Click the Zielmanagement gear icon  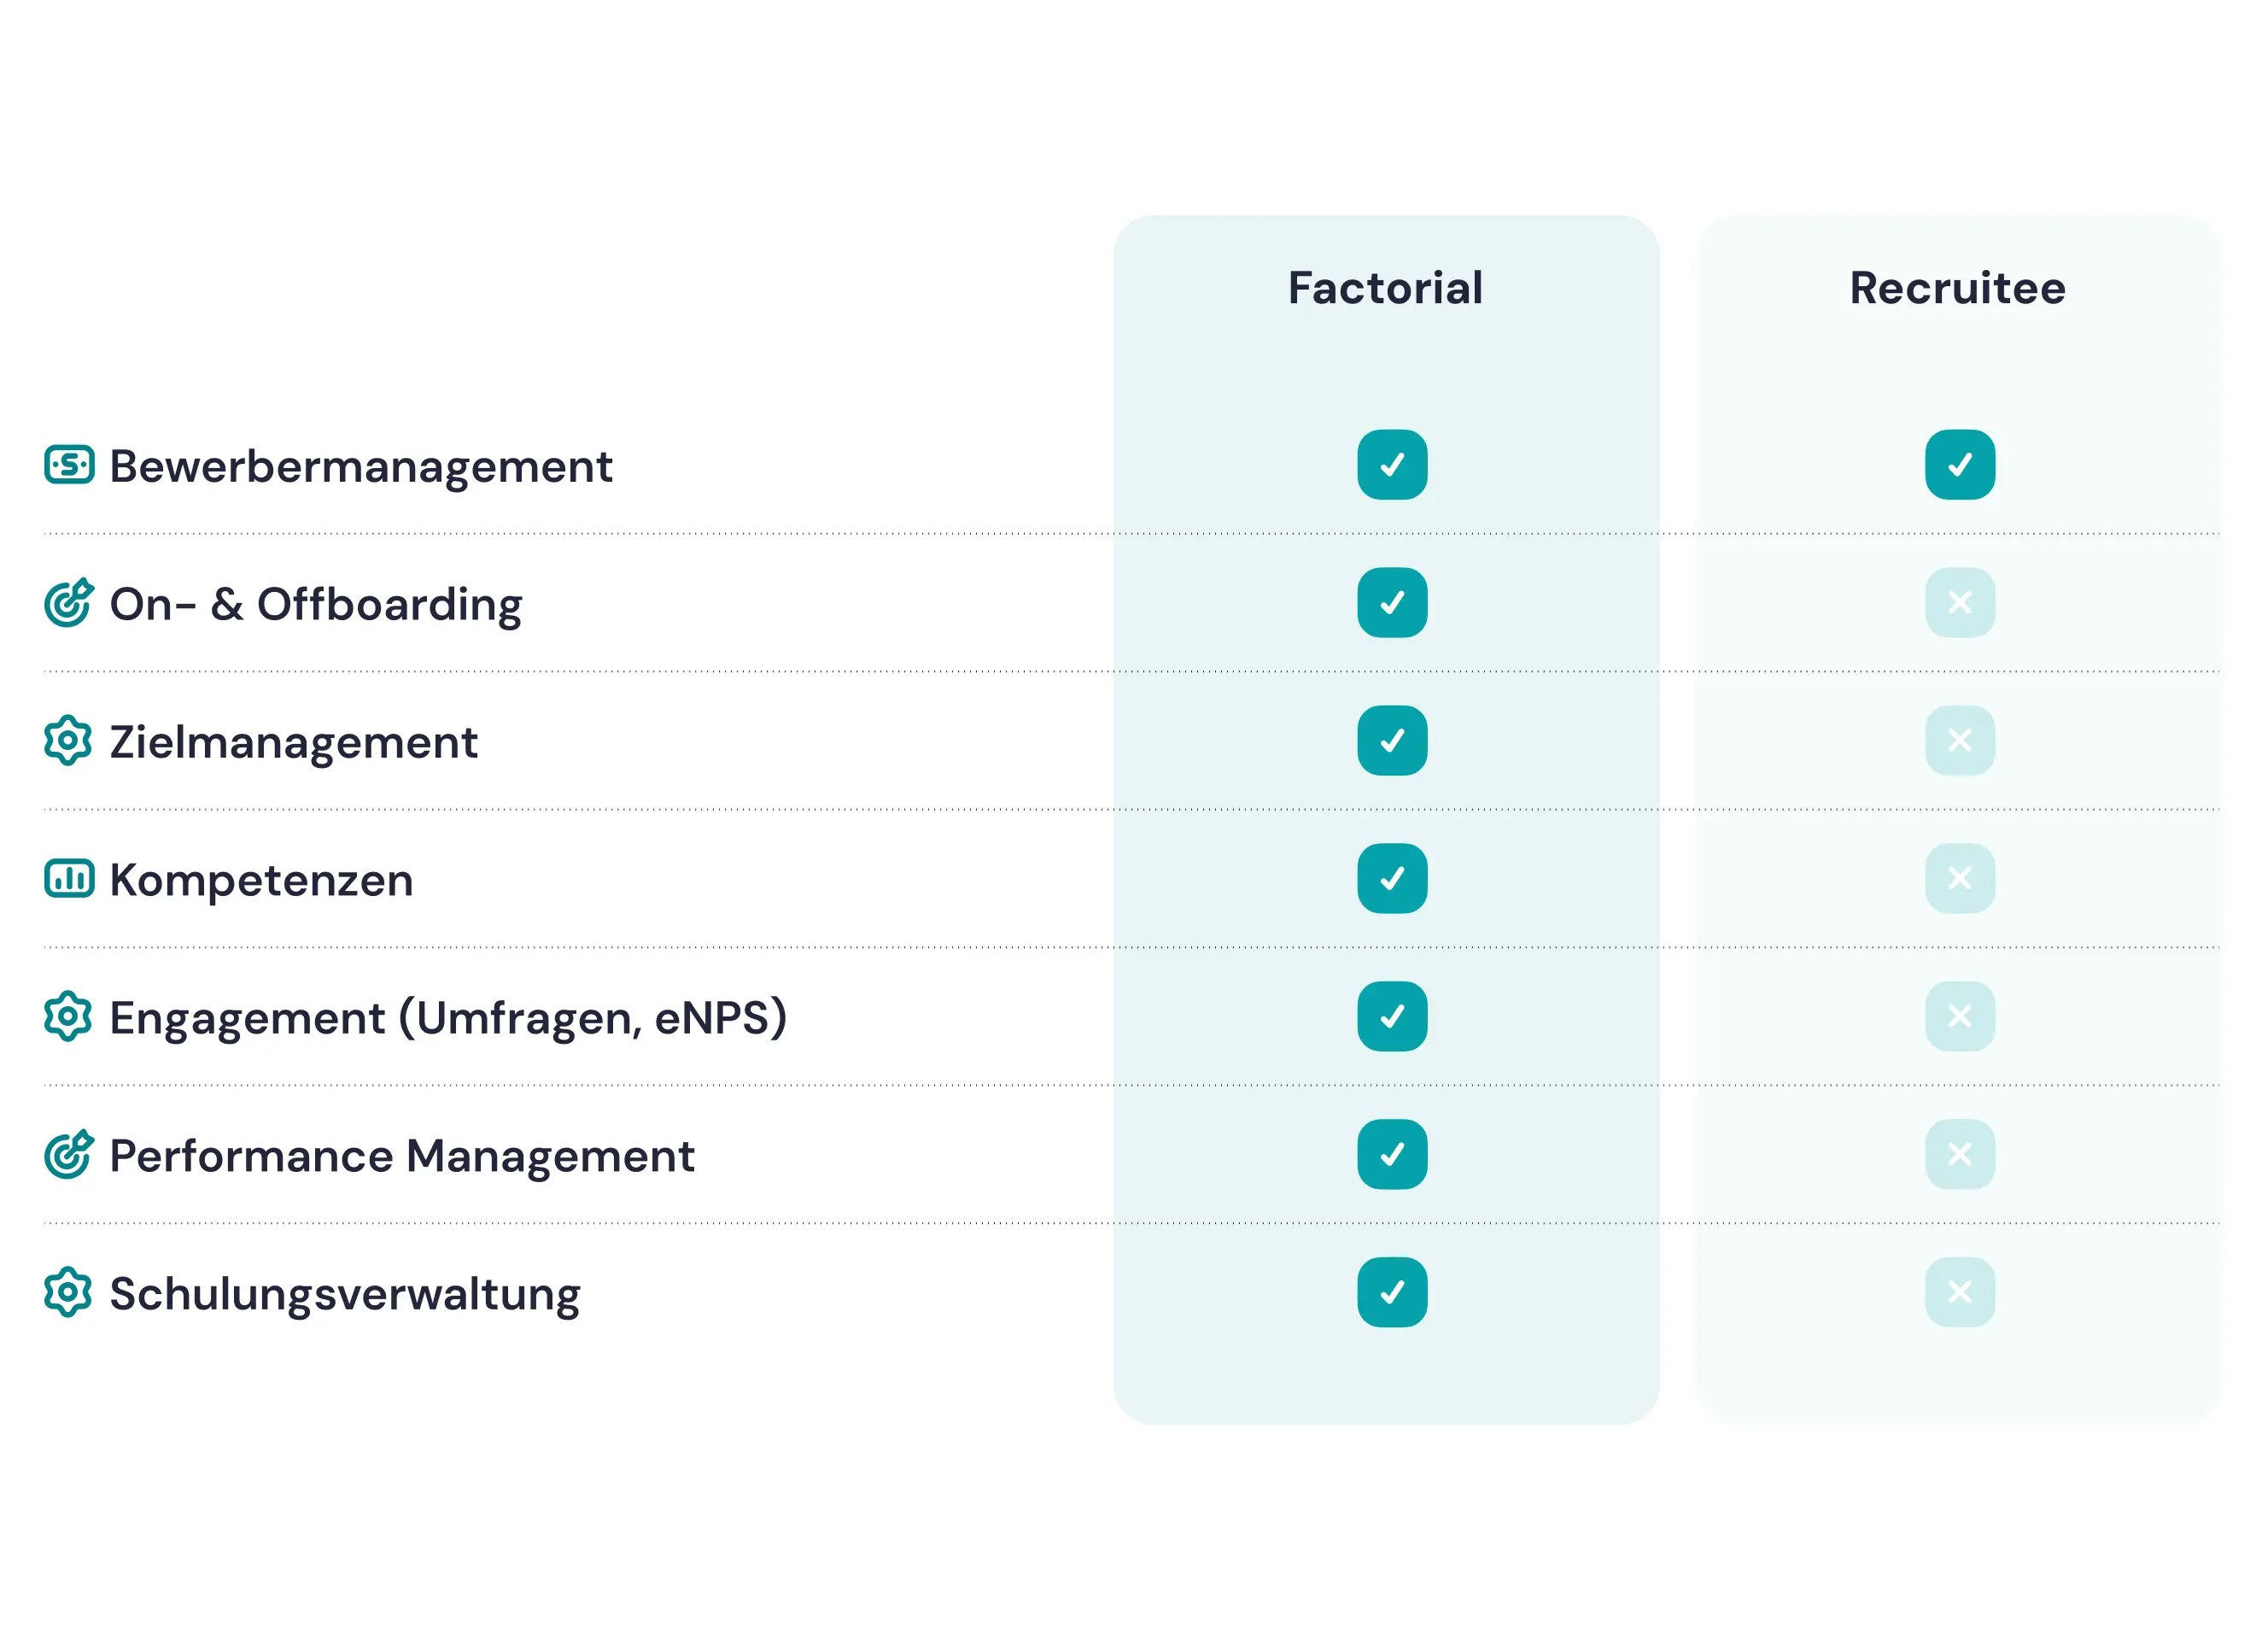pyautogui.click(x=68, y=741)
